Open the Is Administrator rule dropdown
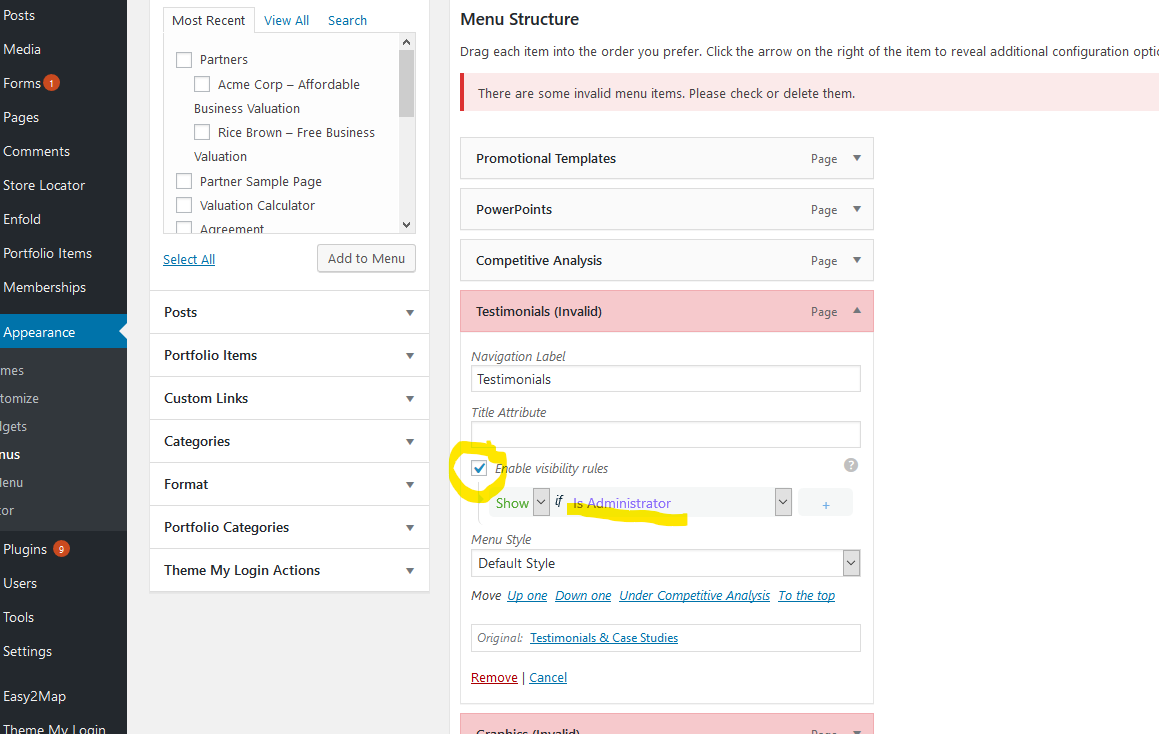The image size is (1159, 734). 783,502
